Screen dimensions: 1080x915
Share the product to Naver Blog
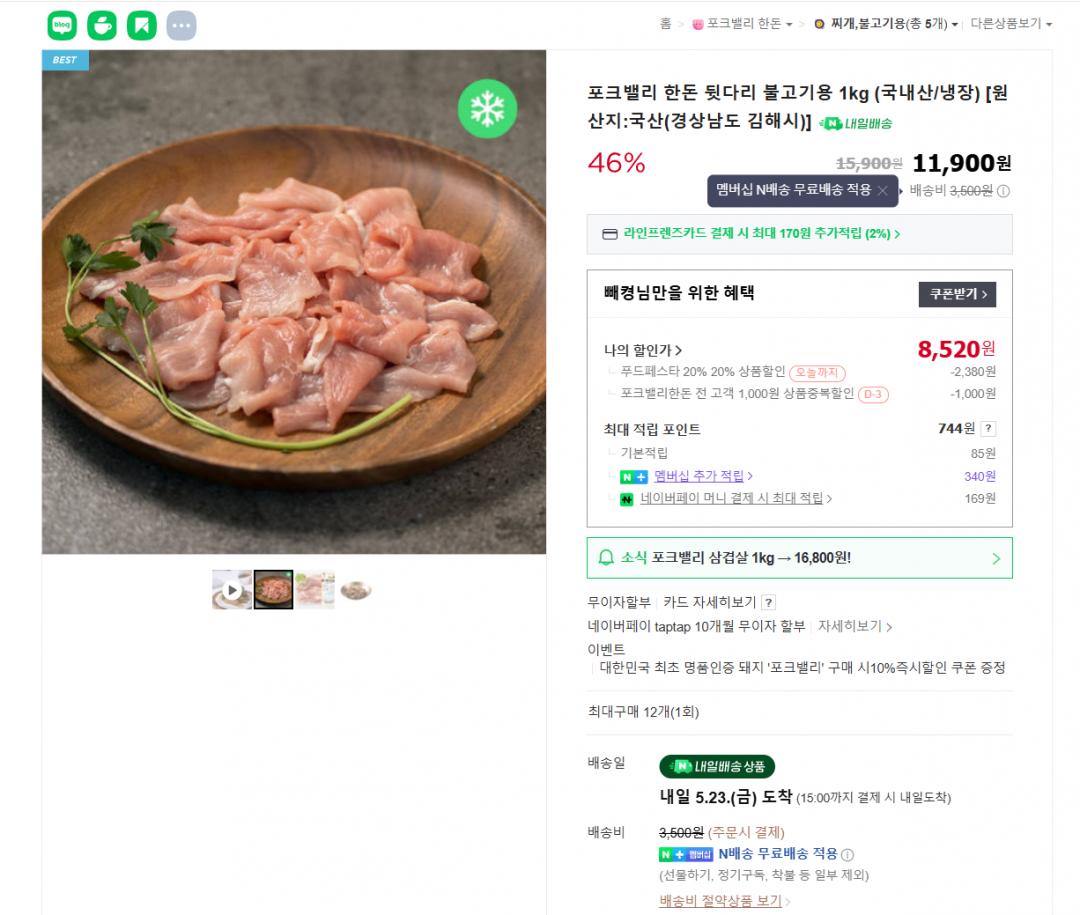62,25
